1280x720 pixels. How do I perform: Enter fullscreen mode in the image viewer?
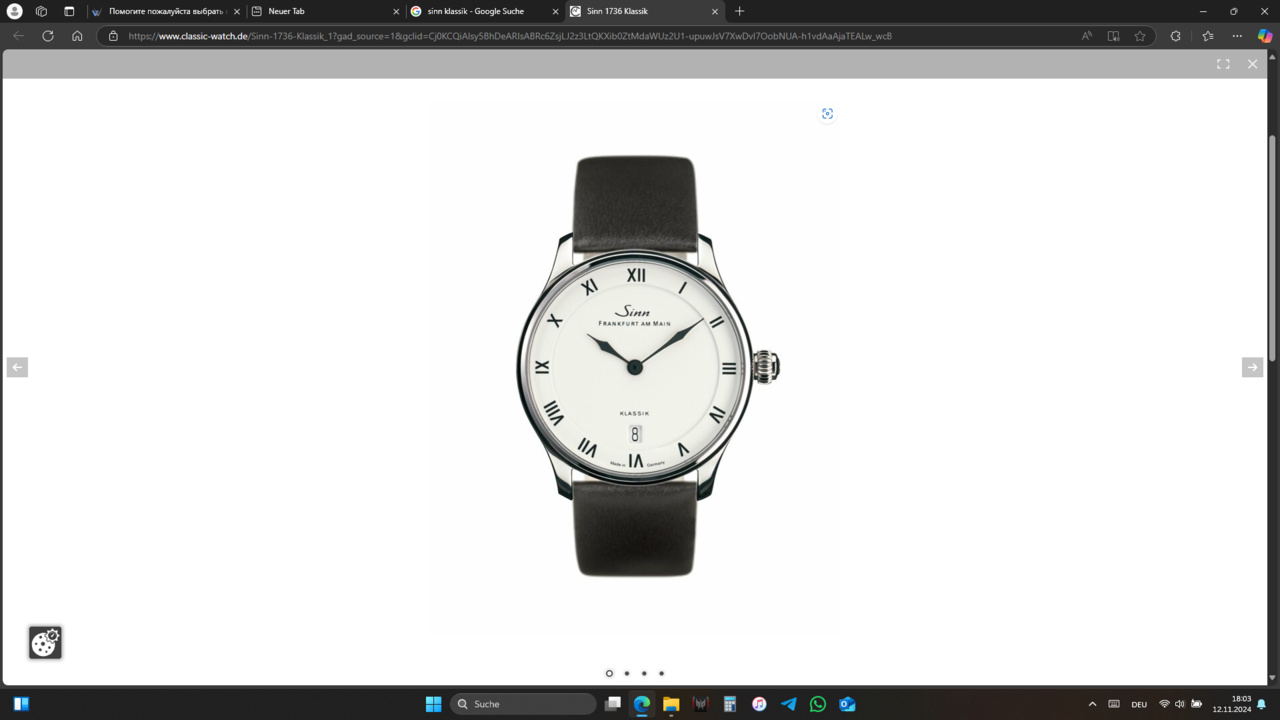tap(1223, 64)
